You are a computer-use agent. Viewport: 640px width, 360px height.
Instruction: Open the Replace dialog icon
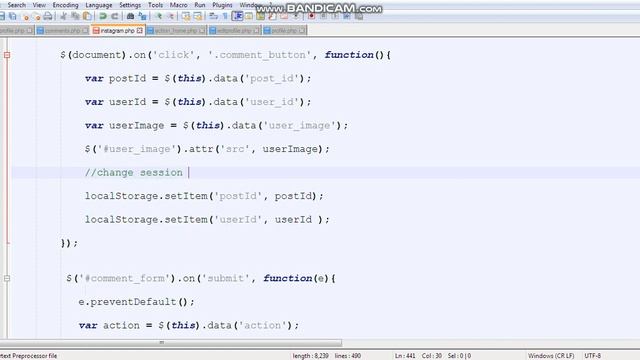click(x=142, y=16)
